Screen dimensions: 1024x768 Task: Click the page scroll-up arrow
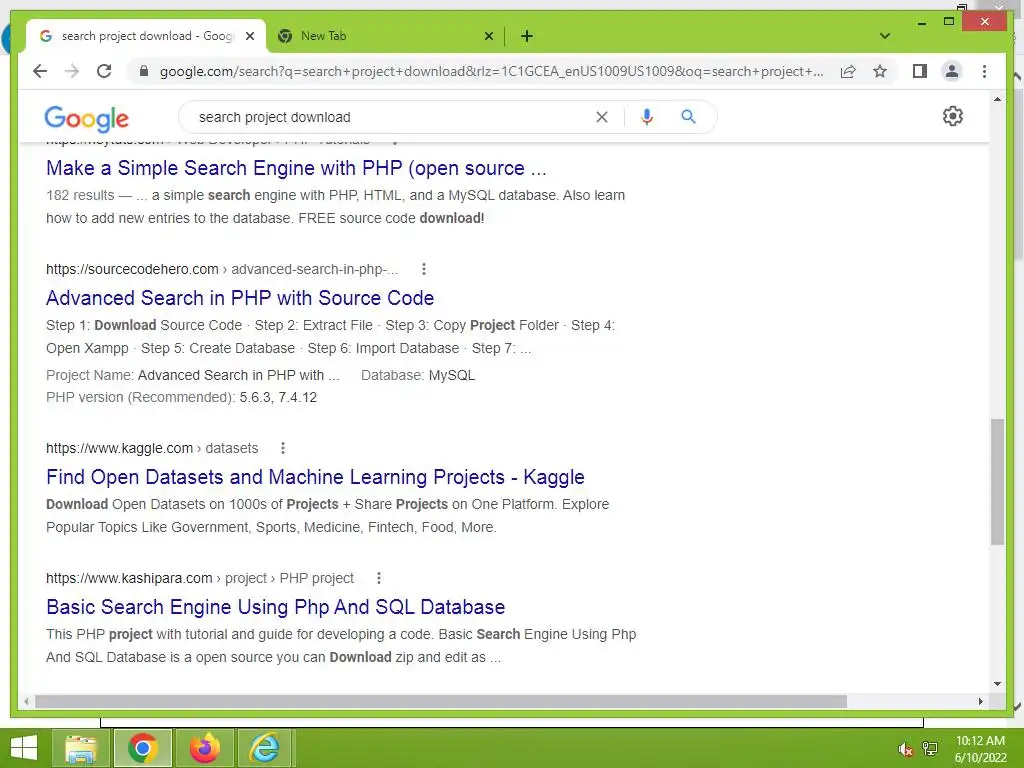pyautogui.click(x=997, y=99)
